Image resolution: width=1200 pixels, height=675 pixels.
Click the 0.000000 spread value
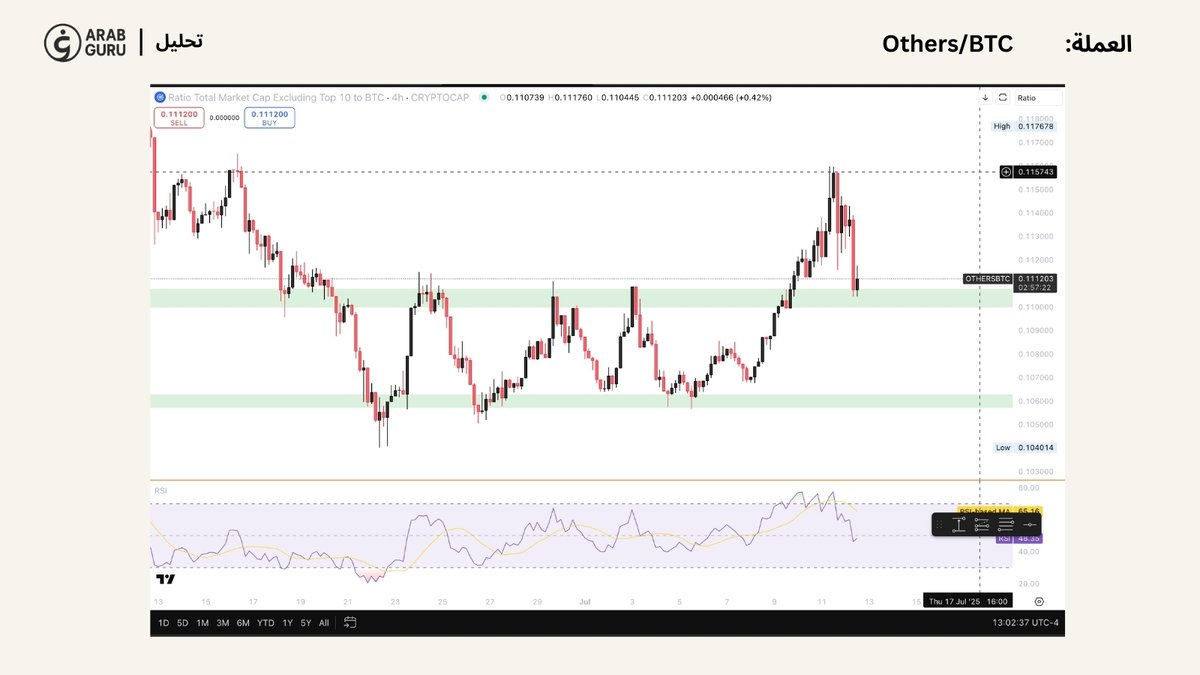point(225,117)
